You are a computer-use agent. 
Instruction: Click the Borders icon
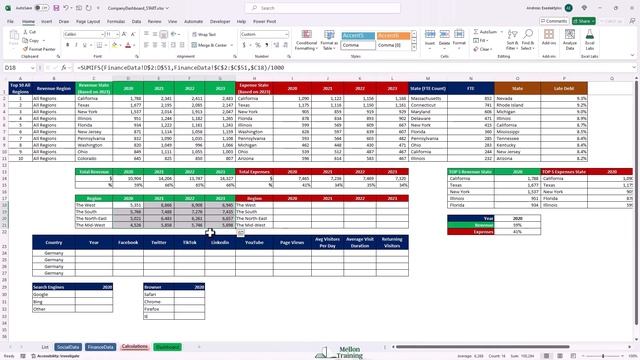[x=99, y=45]
